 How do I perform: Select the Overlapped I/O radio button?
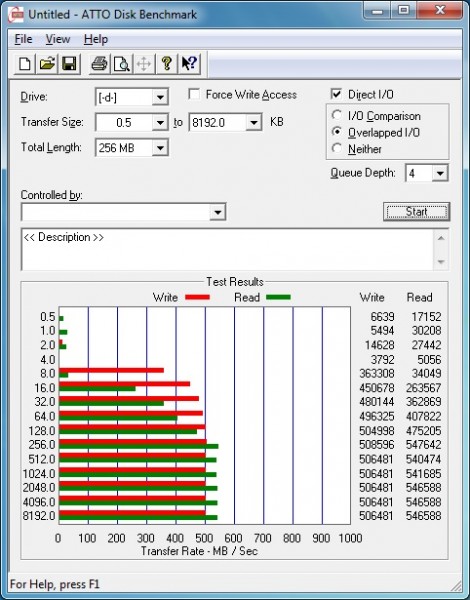coord(337,132)
